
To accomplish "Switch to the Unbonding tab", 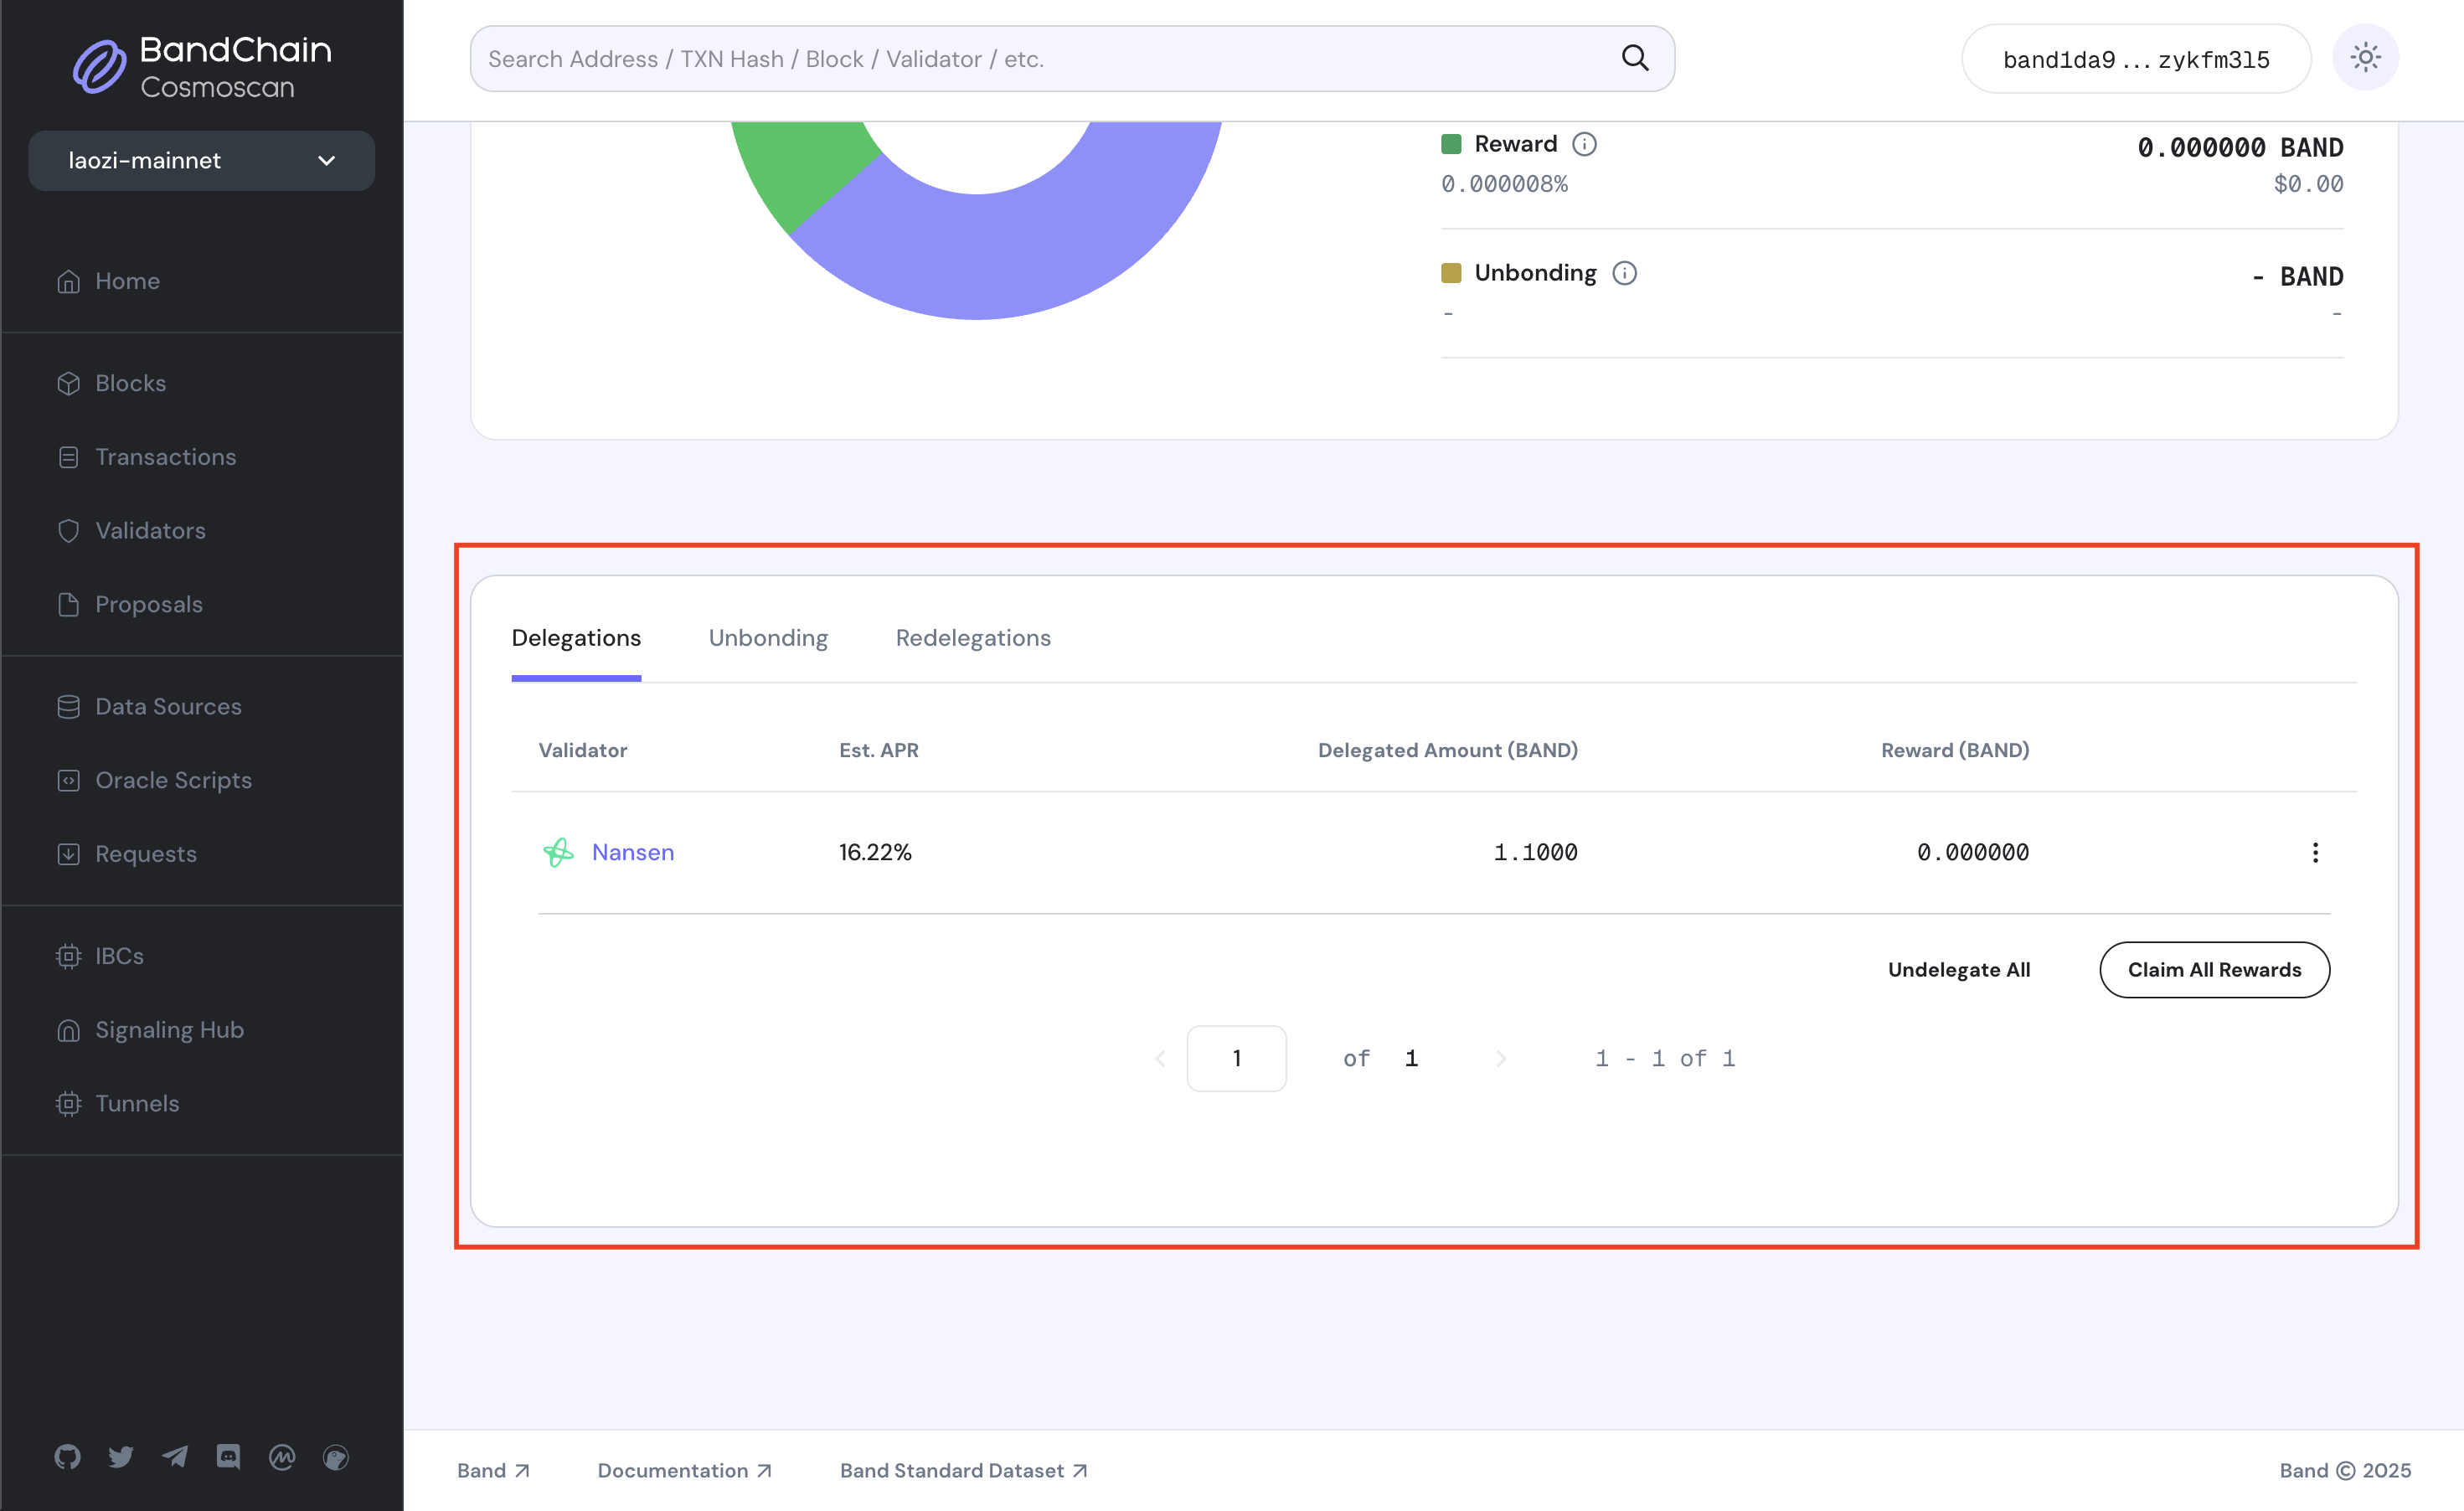I will coord(768,638).
